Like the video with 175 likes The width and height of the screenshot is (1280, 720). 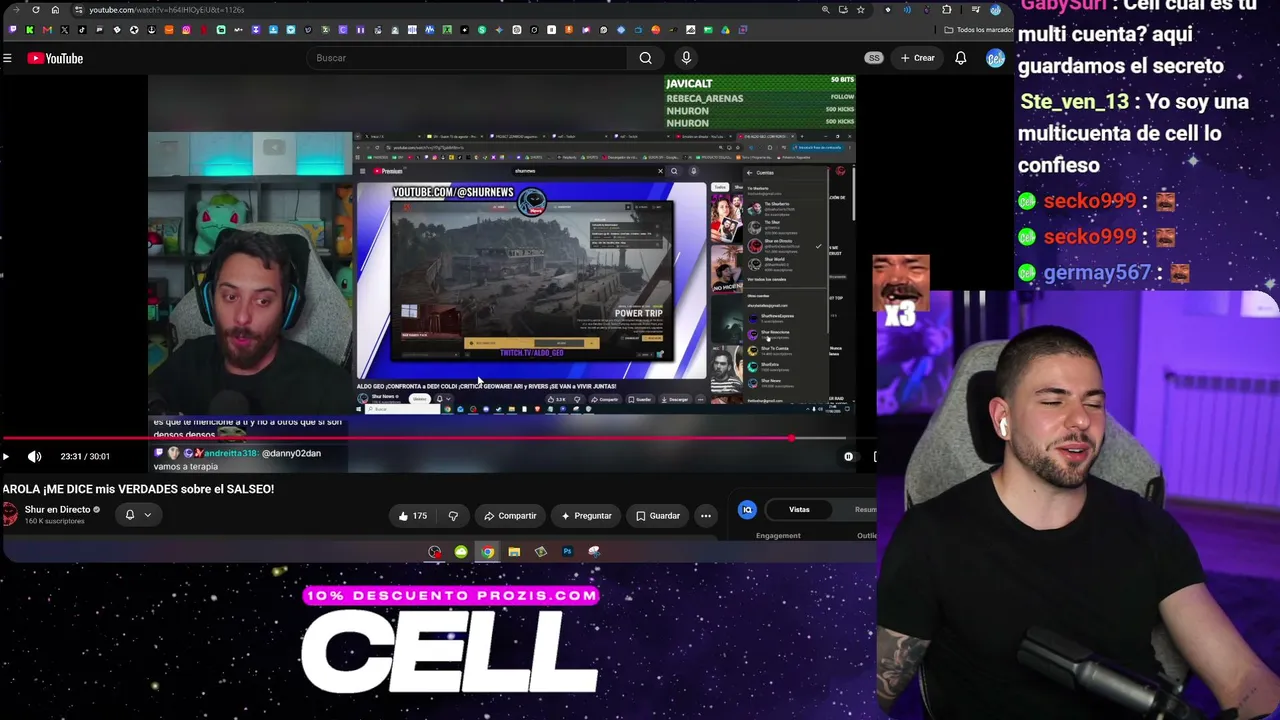click(413, 516)
